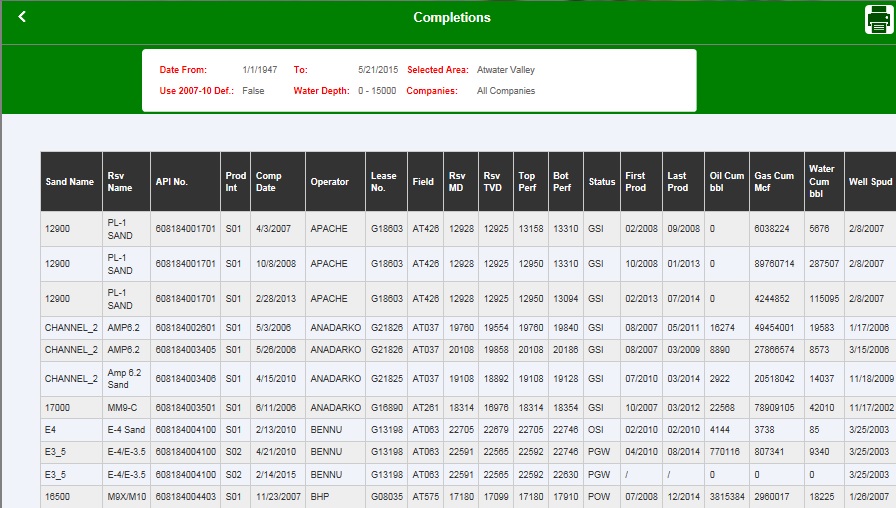Click the Bot Perf column header
Image resolution: width=896 pixels, height=508 pixels.
566,182
